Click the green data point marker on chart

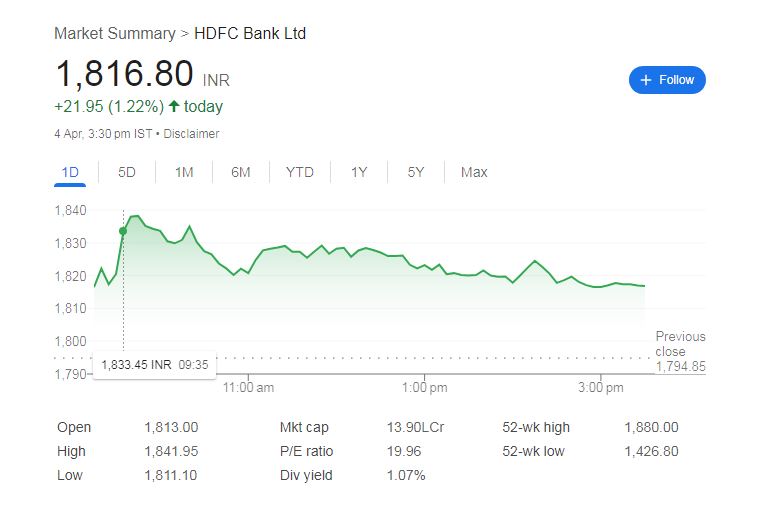pos(123,231)
